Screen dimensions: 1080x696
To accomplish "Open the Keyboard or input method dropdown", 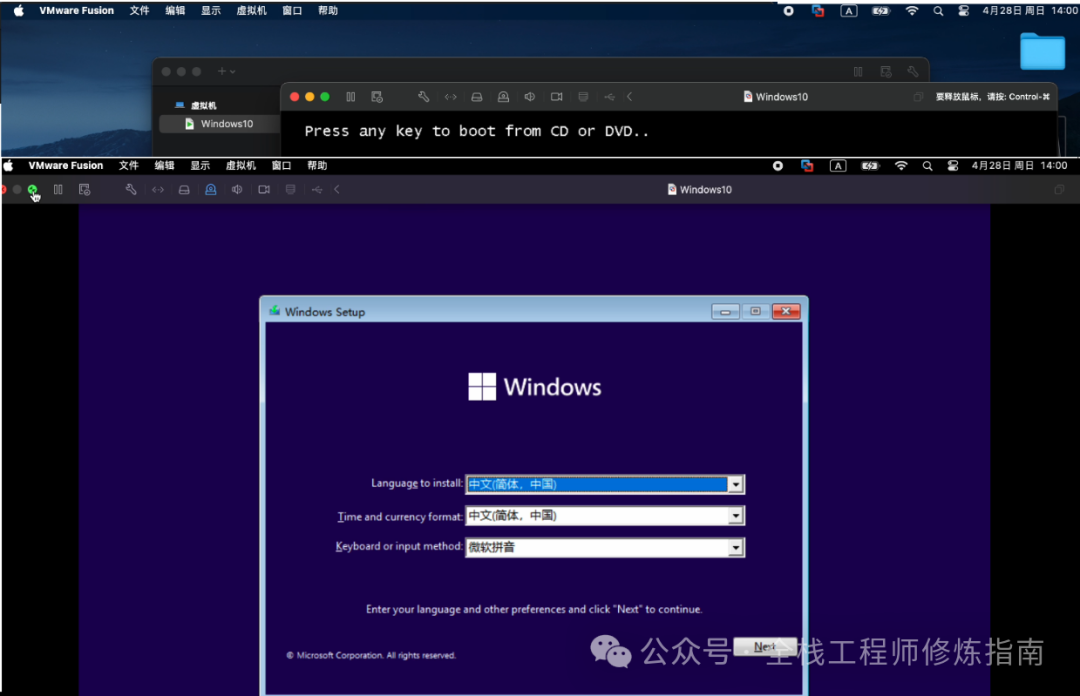I will point(605,547).
